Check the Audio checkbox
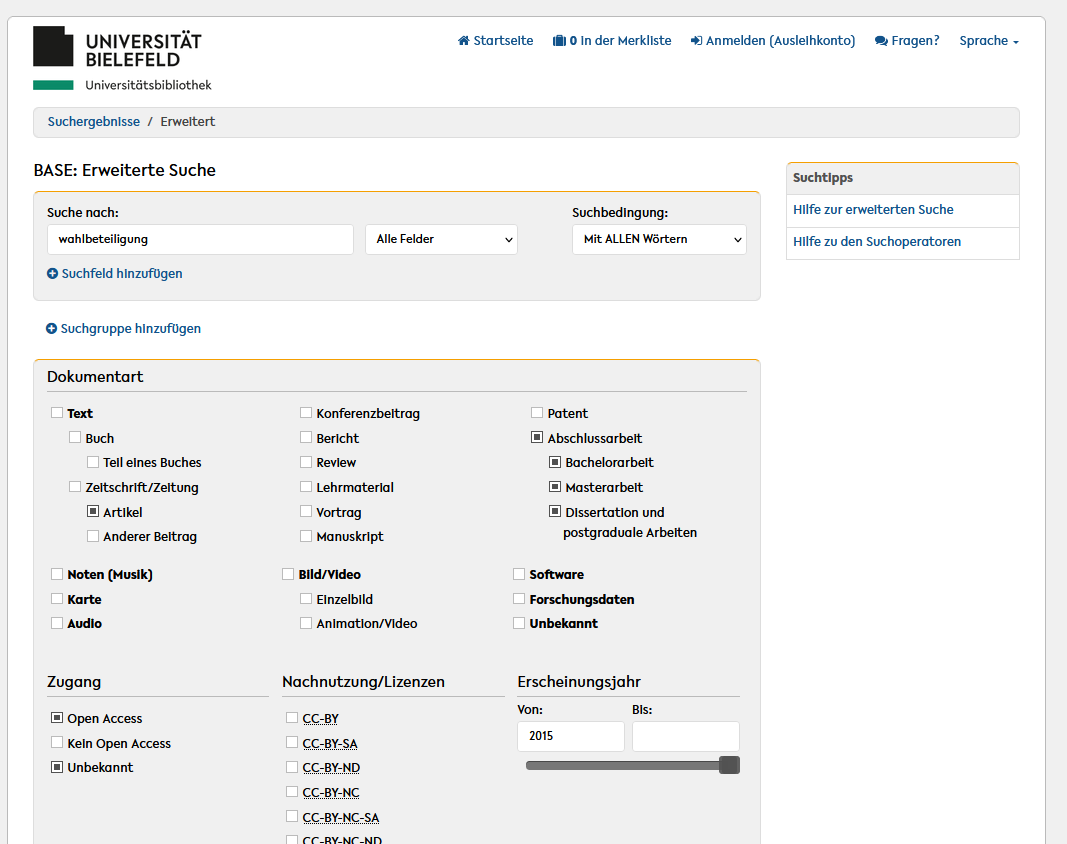 point(57,623)
